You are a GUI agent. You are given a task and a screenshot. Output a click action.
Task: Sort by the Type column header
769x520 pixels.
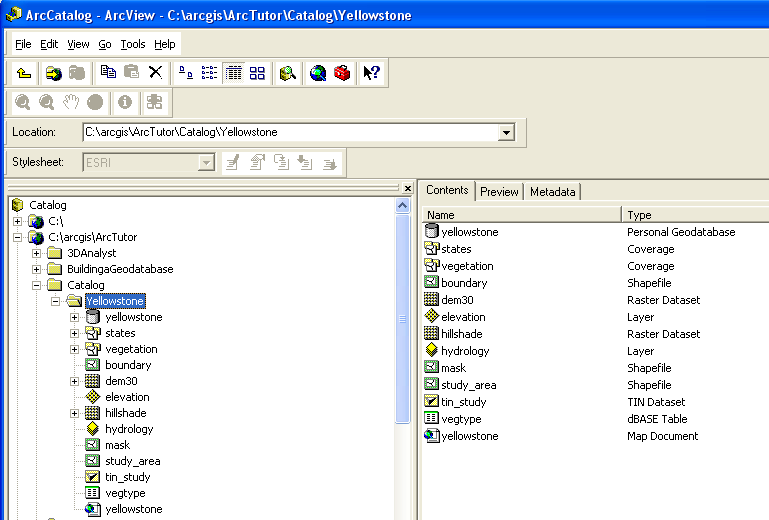coord(696,215)
